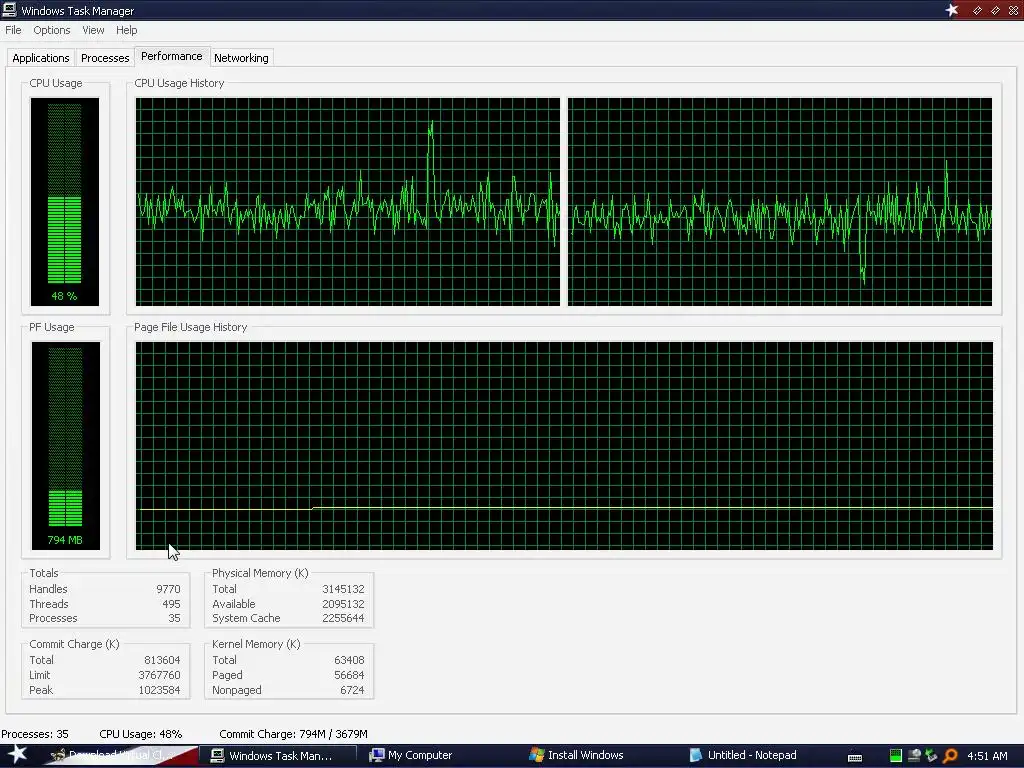Click the My Computer icon on taskbar
Image resolution: width=1024 pixels, height=768 pixels.
[x=376, y=756]
